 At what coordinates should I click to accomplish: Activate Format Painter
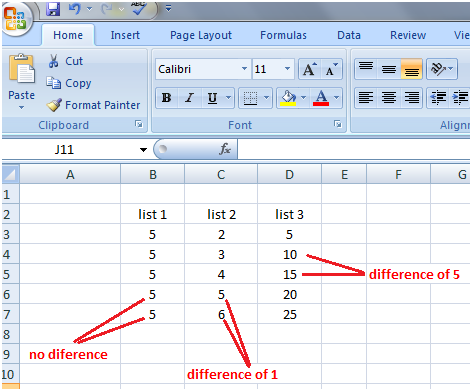[93, 105]
